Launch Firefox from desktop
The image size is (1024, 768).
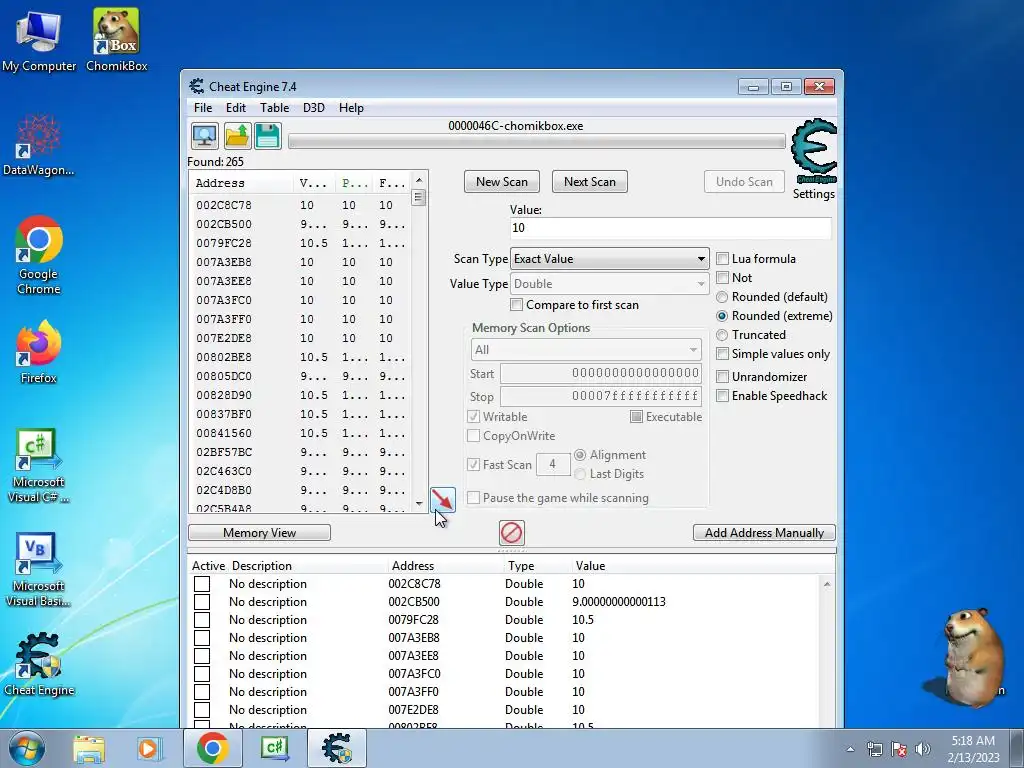point(39,351)
